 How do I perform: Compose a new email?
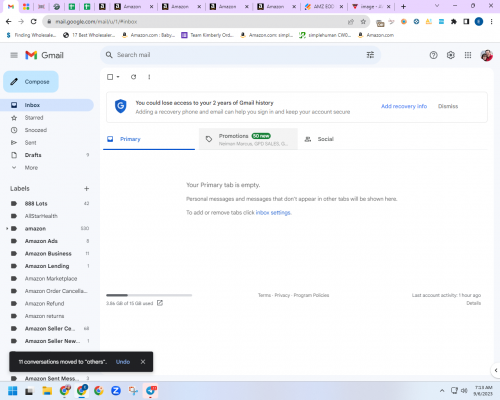[31, 82]
